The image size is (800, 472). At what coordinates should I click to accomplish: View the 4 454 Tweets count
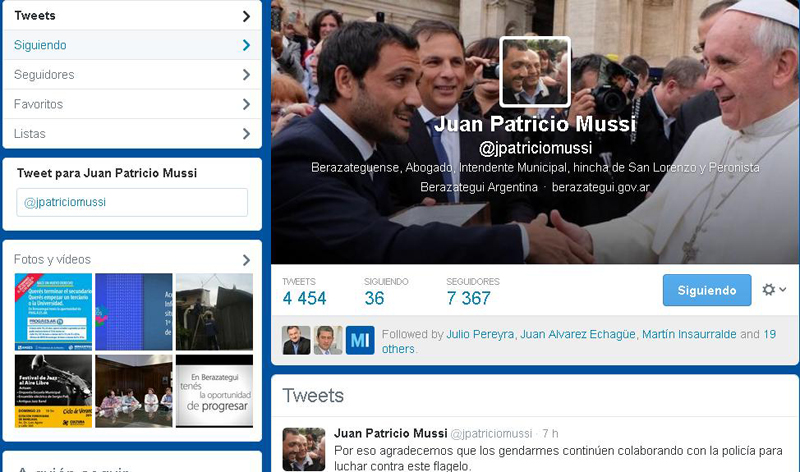click(304, 298)
